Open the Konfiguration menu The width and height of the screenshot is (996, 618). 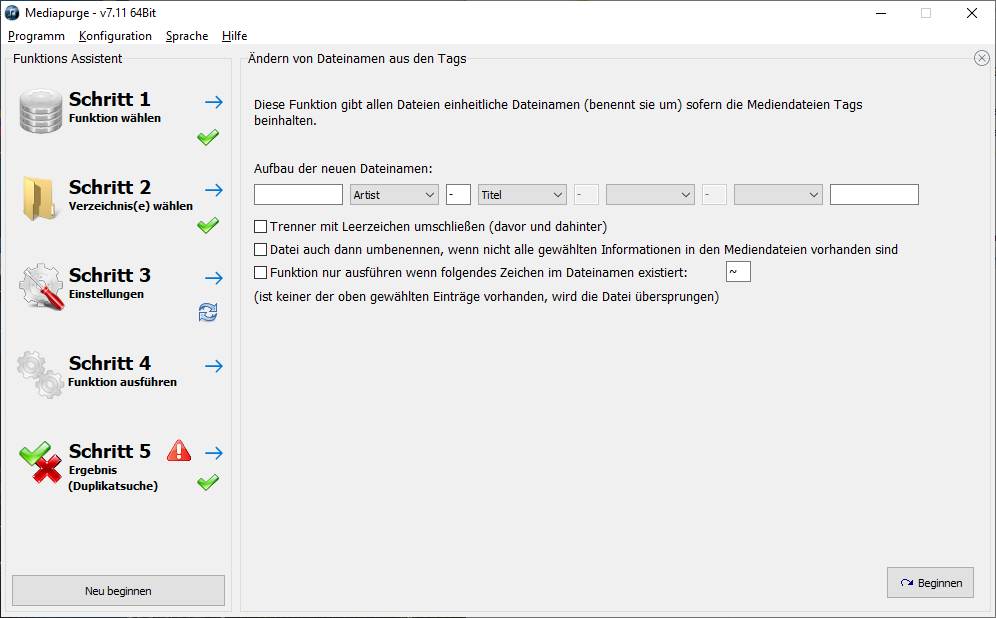click(115, 36)
